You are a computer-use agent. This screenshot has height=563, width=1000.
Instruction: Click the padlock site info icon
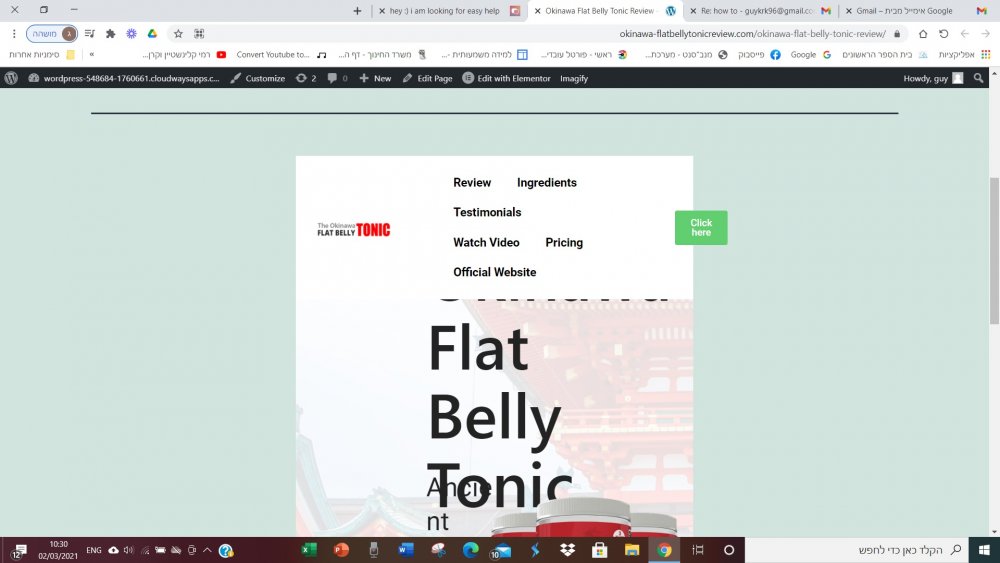[897, 34]
